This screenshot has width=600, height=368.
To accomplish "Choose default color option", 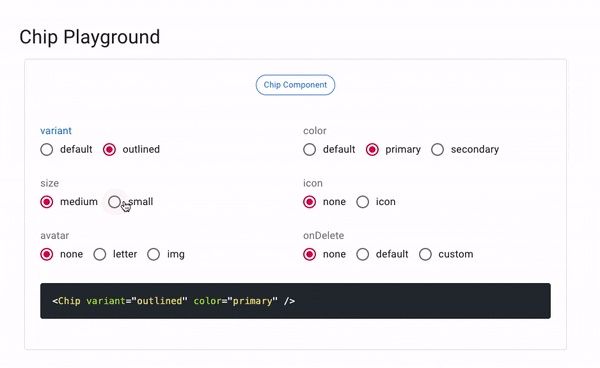I will (310, 150).
